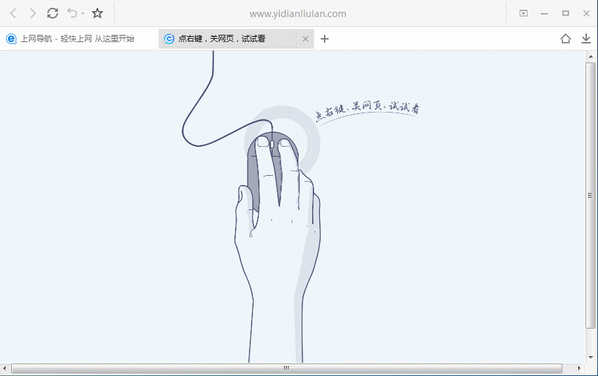This screenshot has width=599, height=378.
Task: Open the dropdown arrow beside the undo icon
Action: (83, 14)
